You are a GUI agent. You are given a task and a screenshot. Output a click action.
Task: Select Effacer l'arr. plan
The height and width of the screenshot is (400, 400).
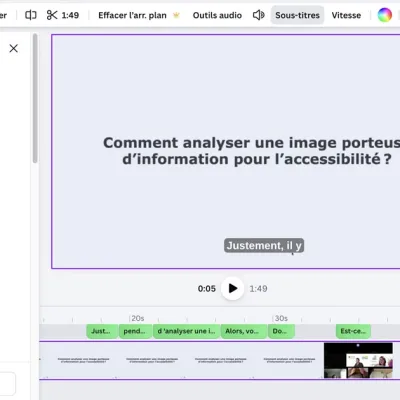coord(132,15)
